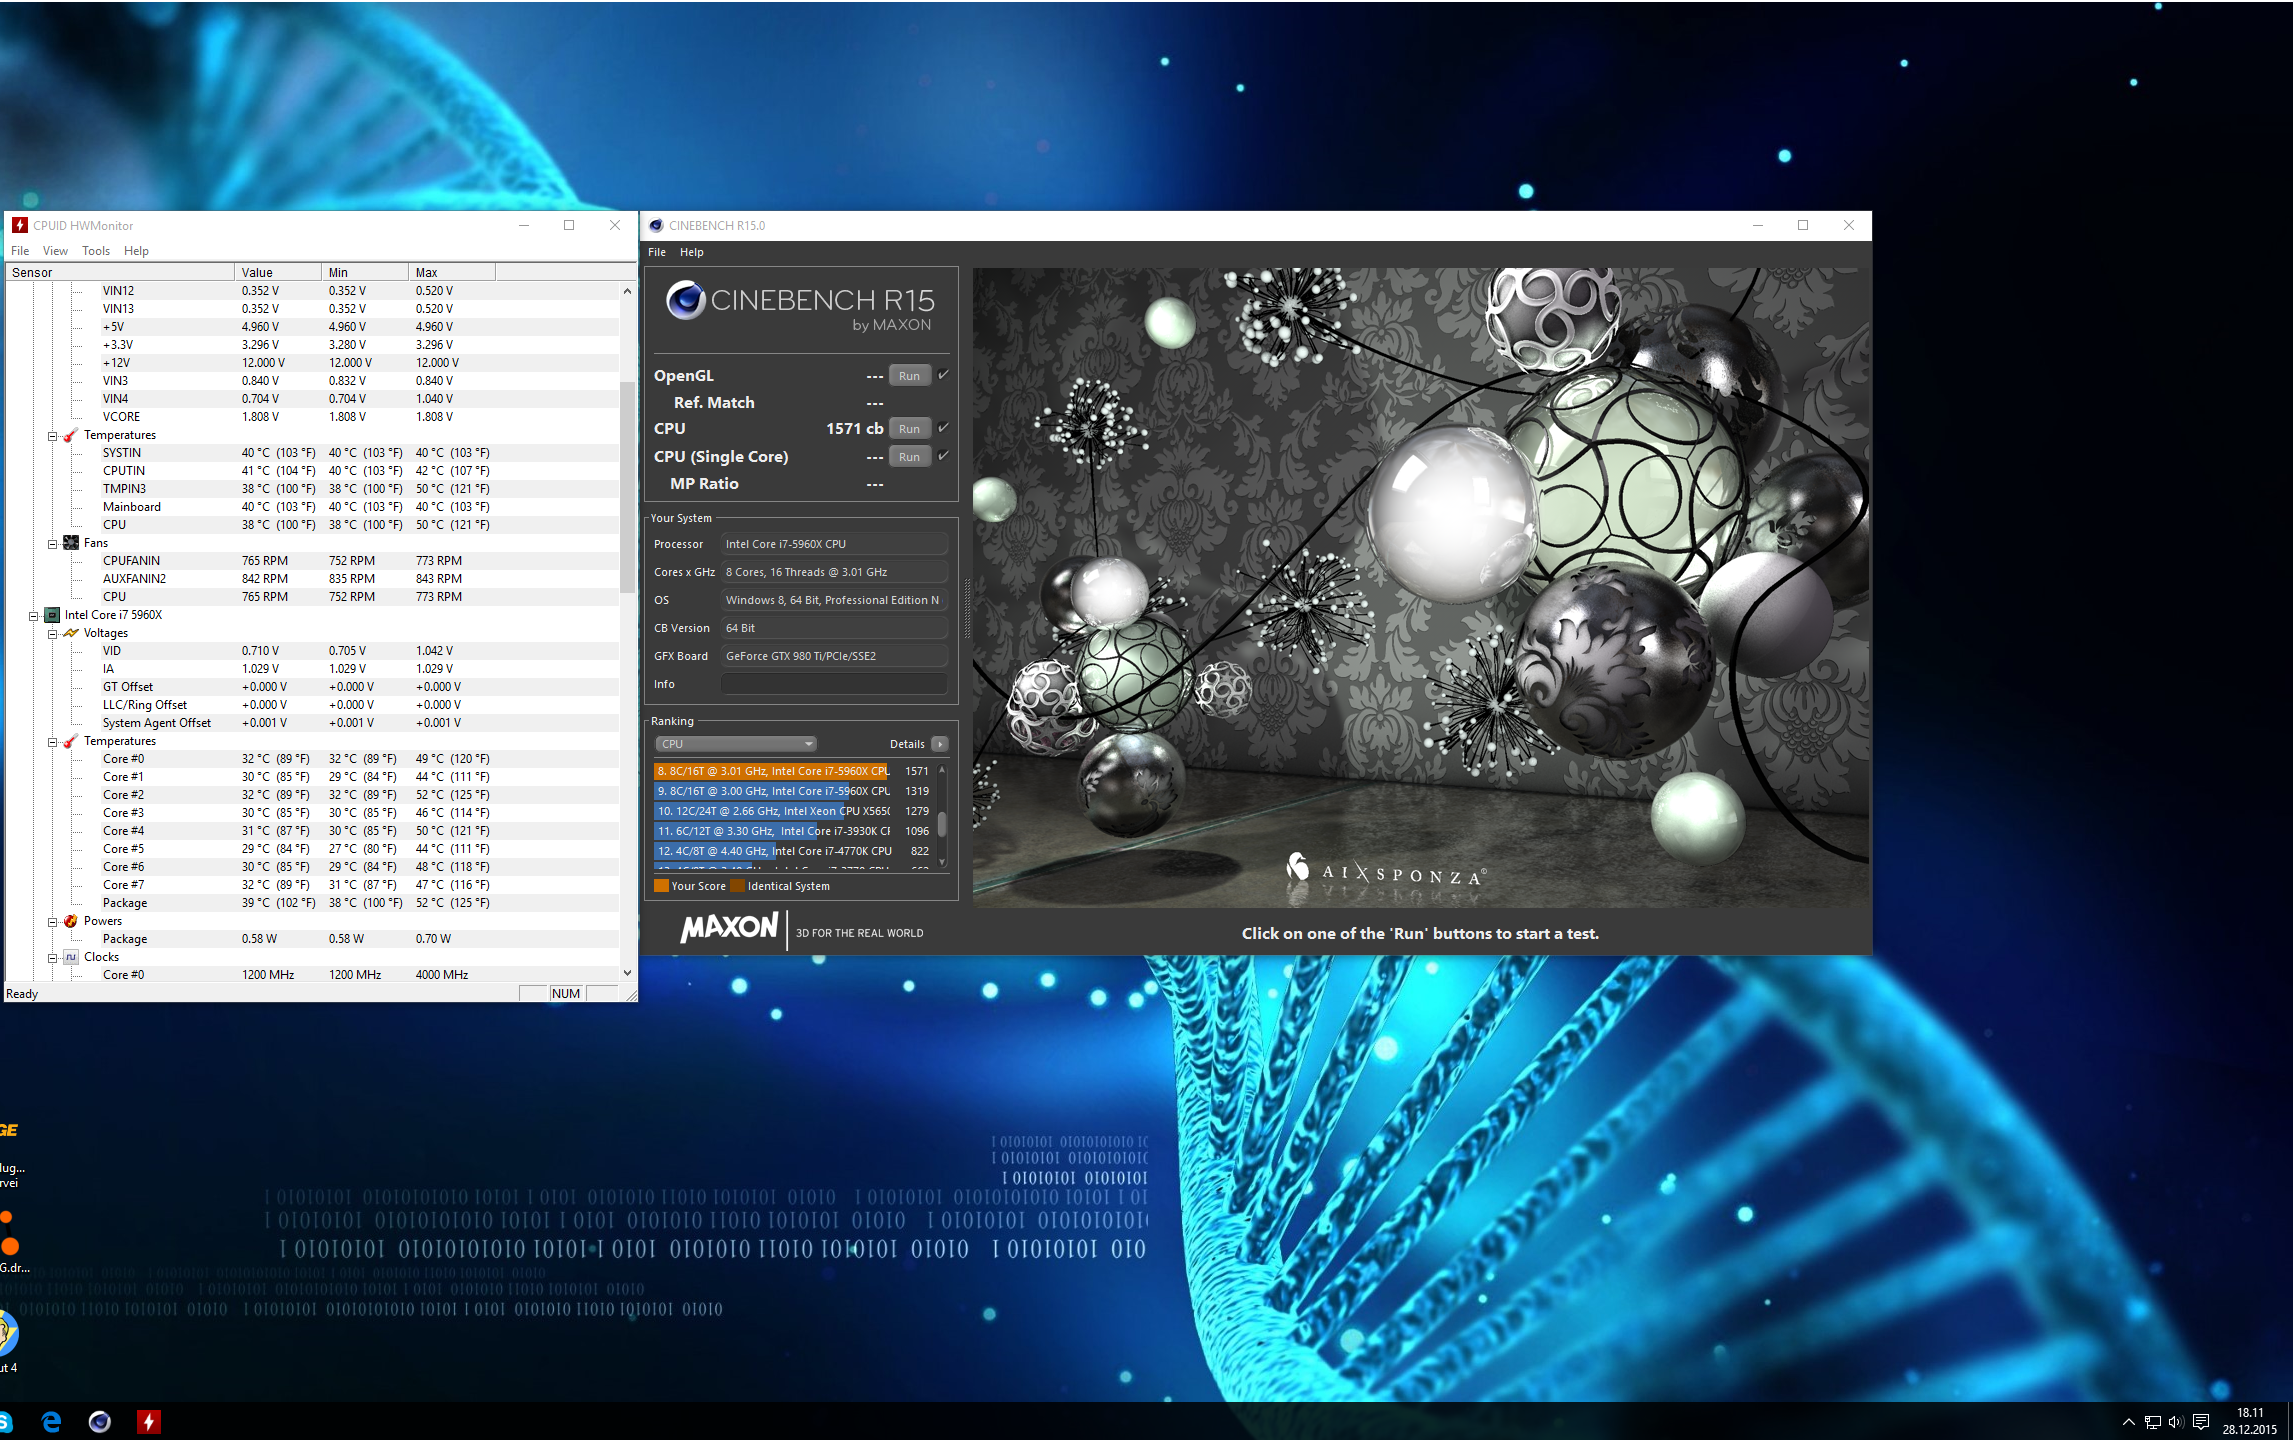Image resolution: width=2294 pixels, height=1440 pixels.
Task: Click the waveform icon beside Clocks node
Action: coord(71,957)
